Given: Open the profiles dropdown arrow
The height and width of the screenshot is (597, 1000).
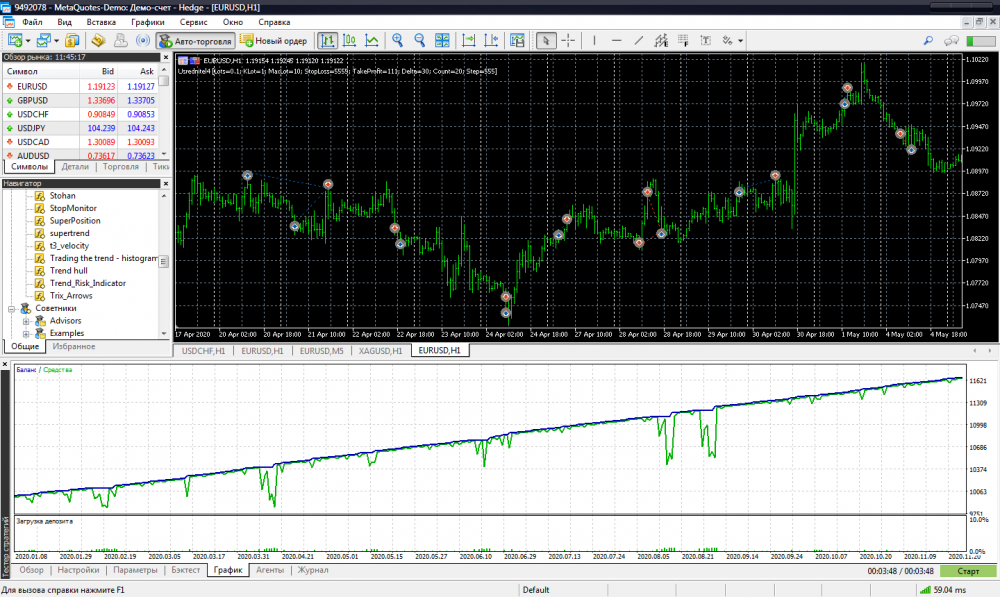Looking at the screenshot, I should tap(57, 41).
